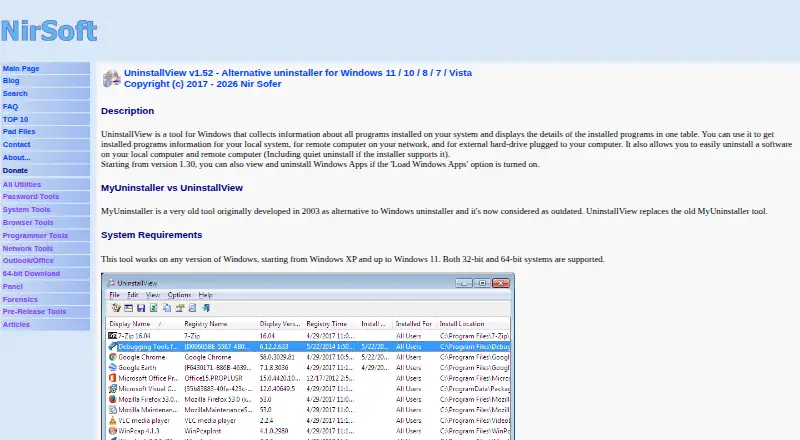This screenshot has height=440, width=800.
Task: Click the Copy icon in the UninstallView screenshot toolbar
Action: point(167,308)
